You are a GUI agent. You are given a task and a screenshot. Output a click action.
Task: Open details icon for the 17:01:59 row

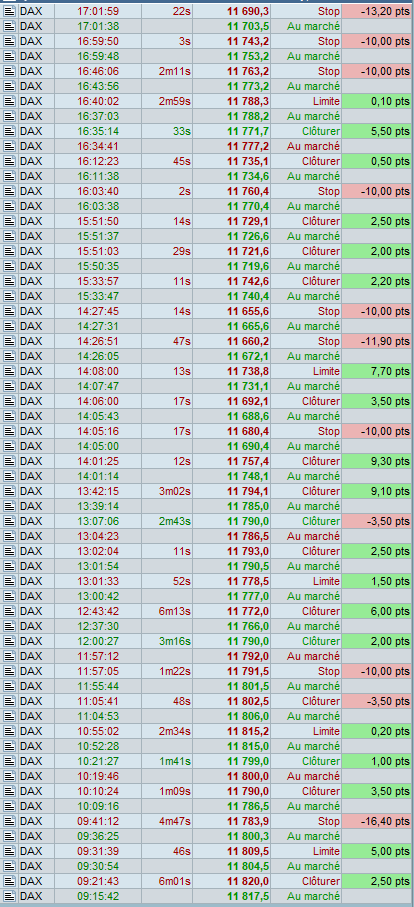[x=9, y=11]
